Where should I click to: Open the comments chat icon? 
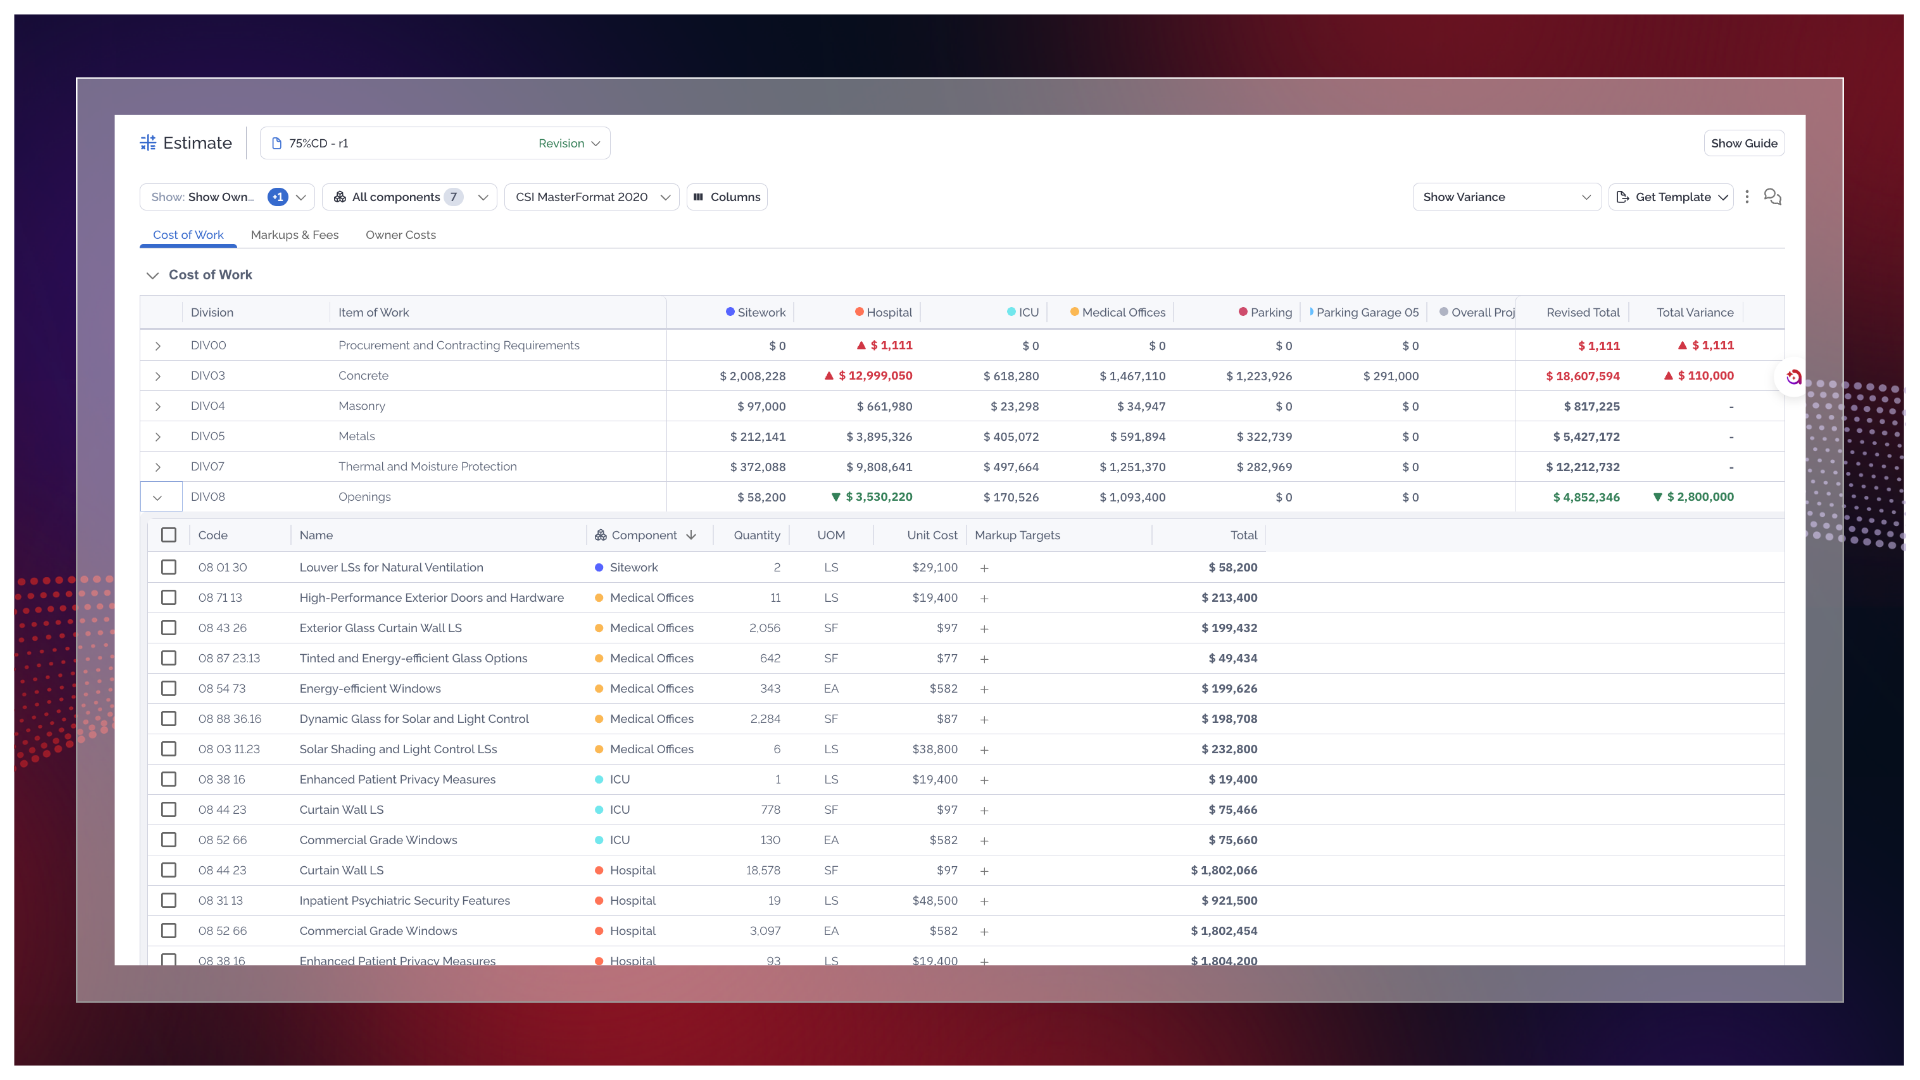pos(1772,197)
